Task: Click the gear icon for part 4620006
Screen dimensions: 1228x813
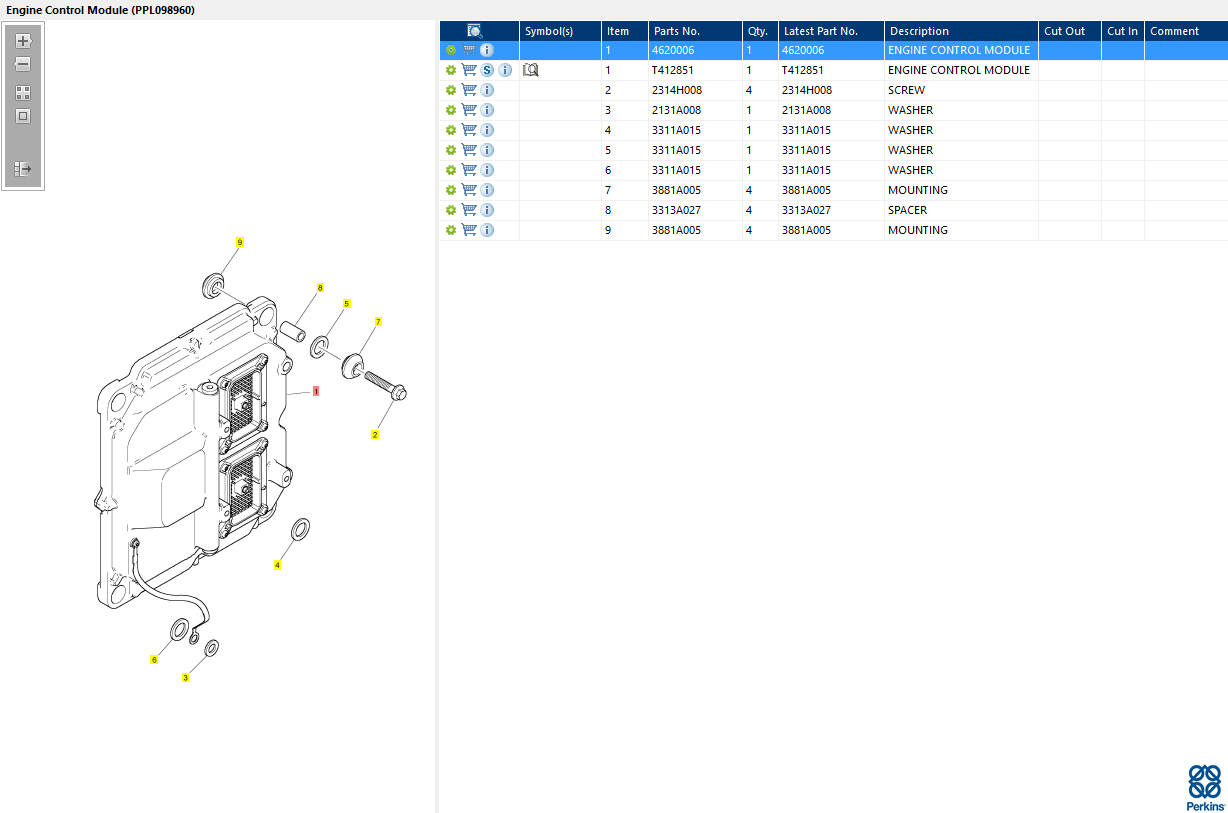Action: [451, 50]
